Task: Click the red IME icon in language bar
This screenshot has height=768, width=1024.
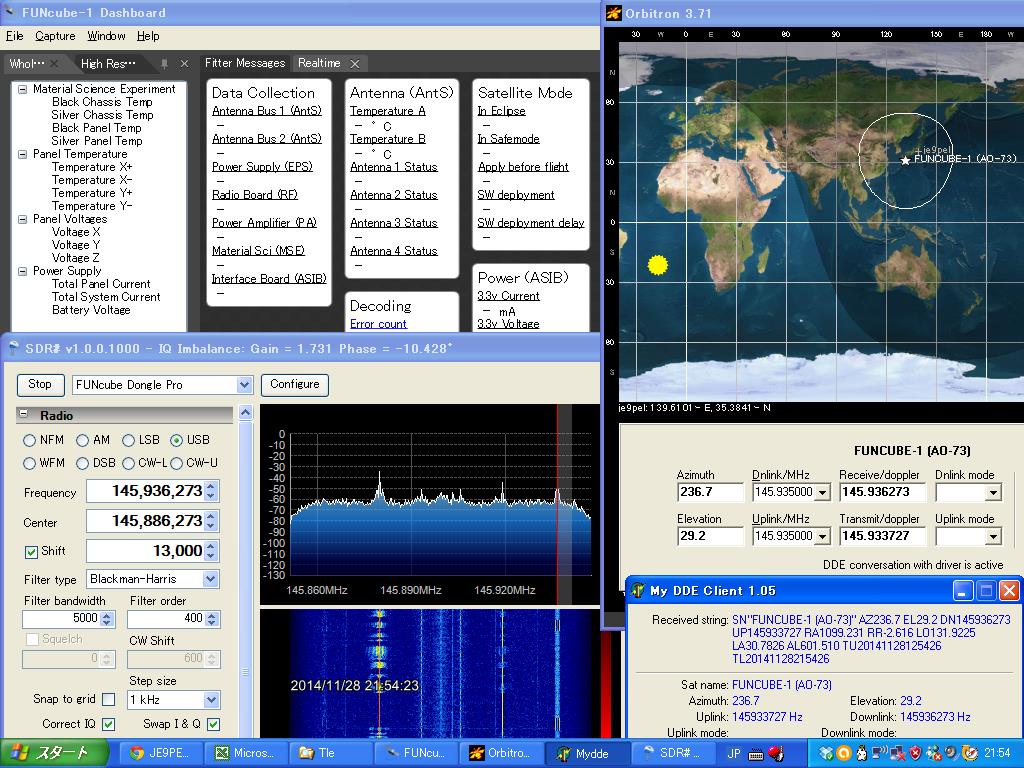Action: [x=776, y=753]
